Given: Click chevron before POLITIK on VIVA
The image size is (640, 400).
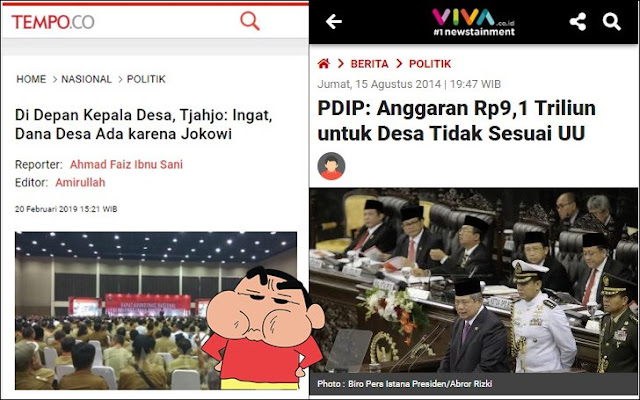Looking at the screenshot, I should [x=399, y=64].
